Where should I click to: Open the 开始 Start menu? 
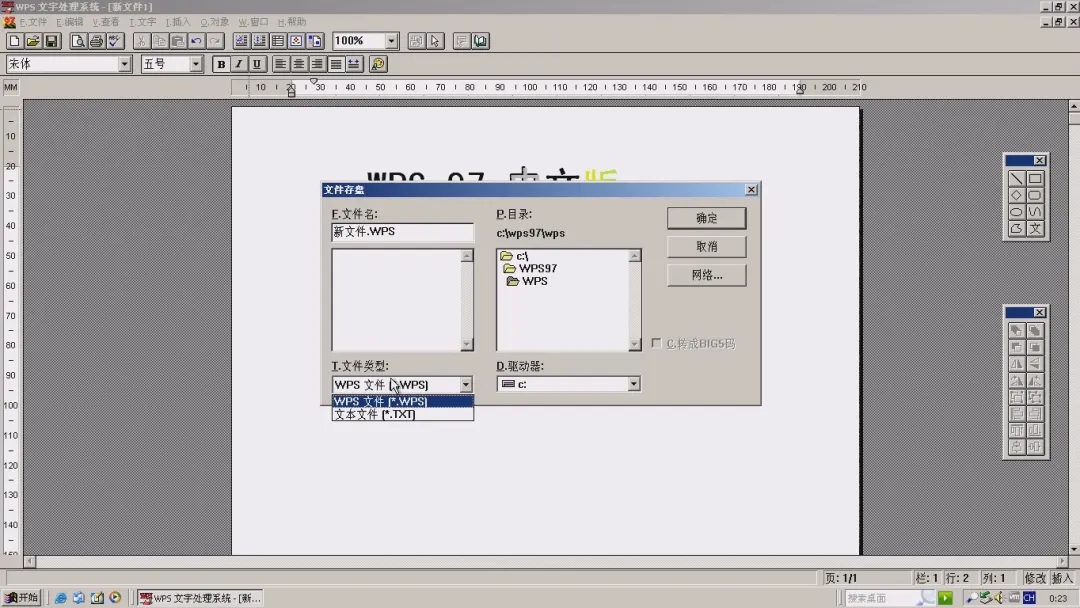pos(21,598)
